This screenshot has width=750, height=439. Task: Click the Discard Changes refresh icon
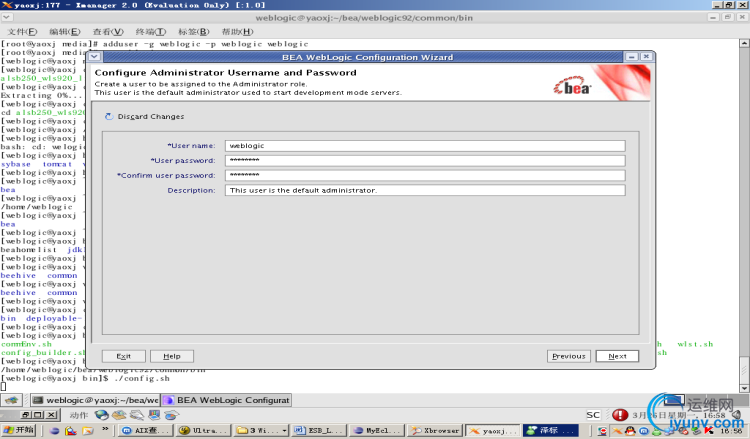click(x=109, y=116)
